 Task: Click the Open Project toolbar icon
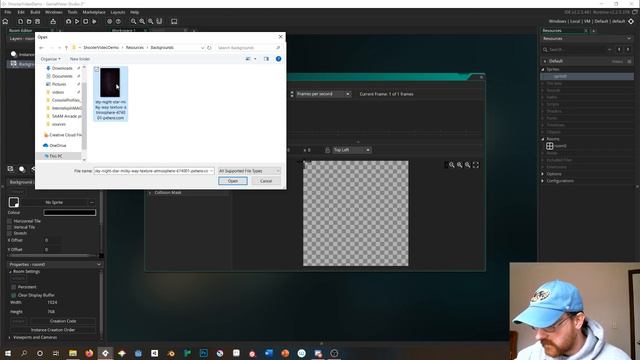(x=29, y=21)
